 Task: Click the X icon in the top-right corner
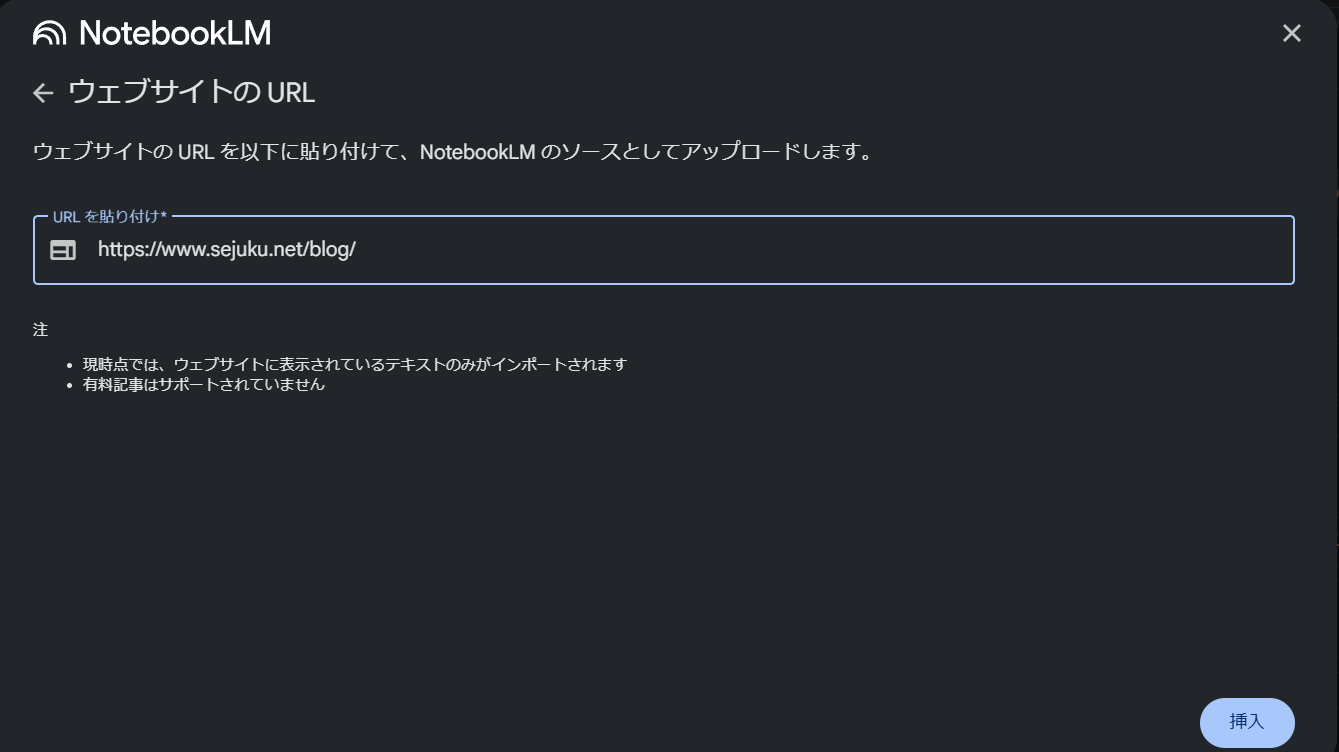(x=1291, y=33)
